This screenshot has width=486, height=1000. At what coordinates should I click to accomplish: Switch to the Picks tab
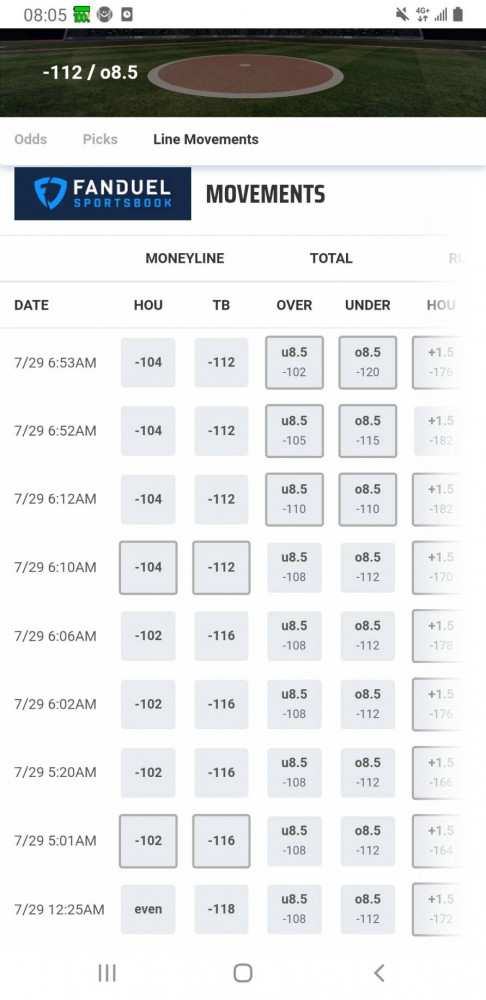(x=100, y=139)
